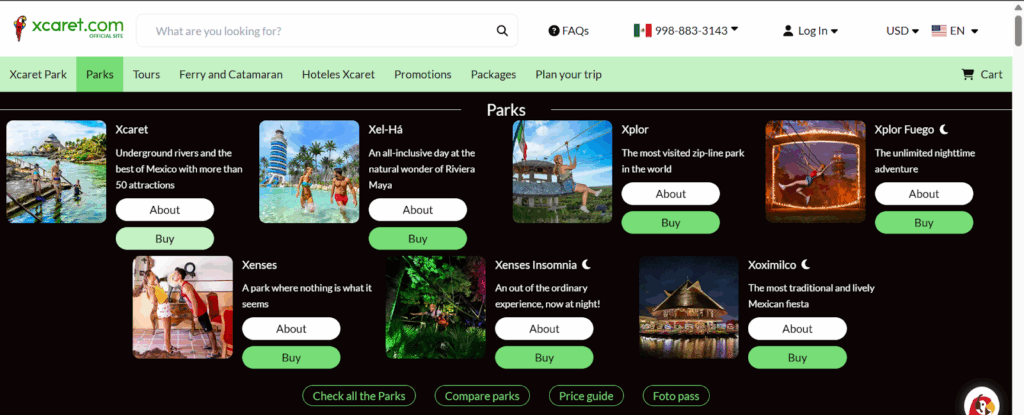Click the Xel-Há lighthouse thumbnail image

tap(309, 171)
